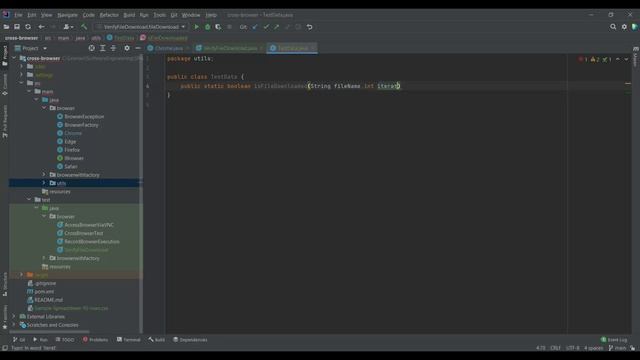Select CrossBrowserTest in project tree
Screen dimensions: 640x360
[84, 233]
